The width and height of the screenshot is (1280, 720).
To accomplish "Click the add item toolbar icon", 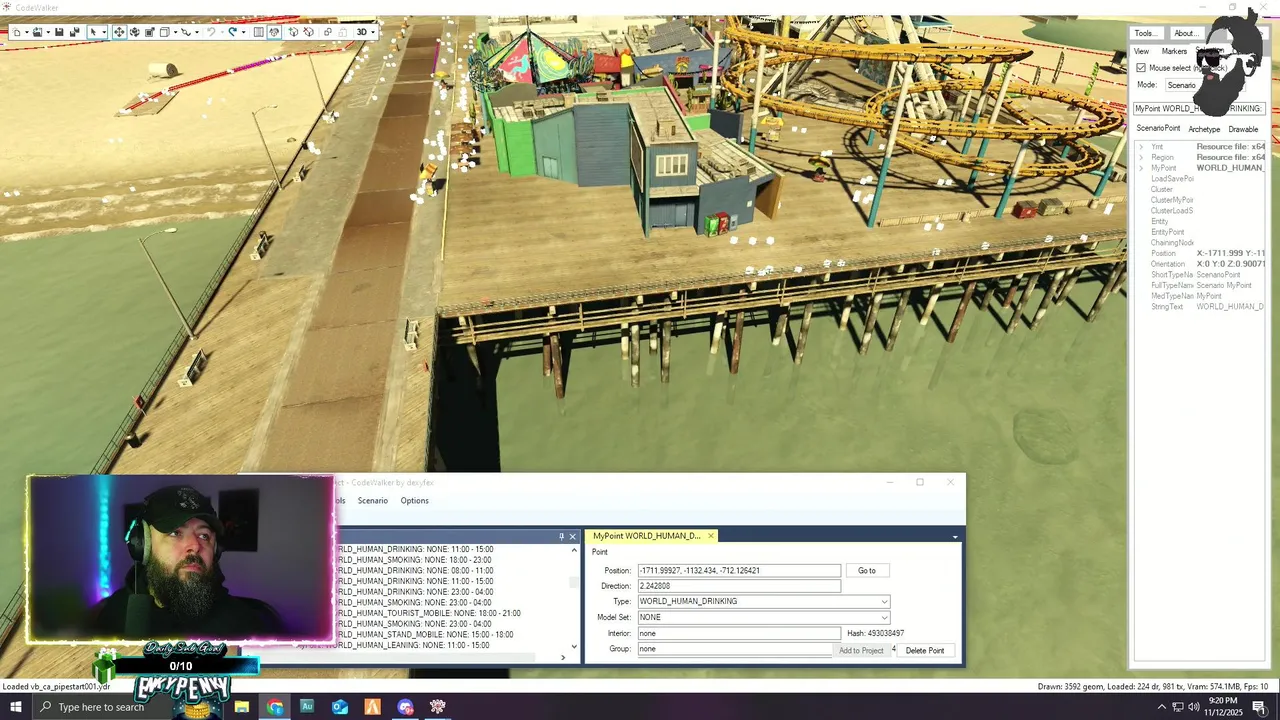I will (293, 32).
